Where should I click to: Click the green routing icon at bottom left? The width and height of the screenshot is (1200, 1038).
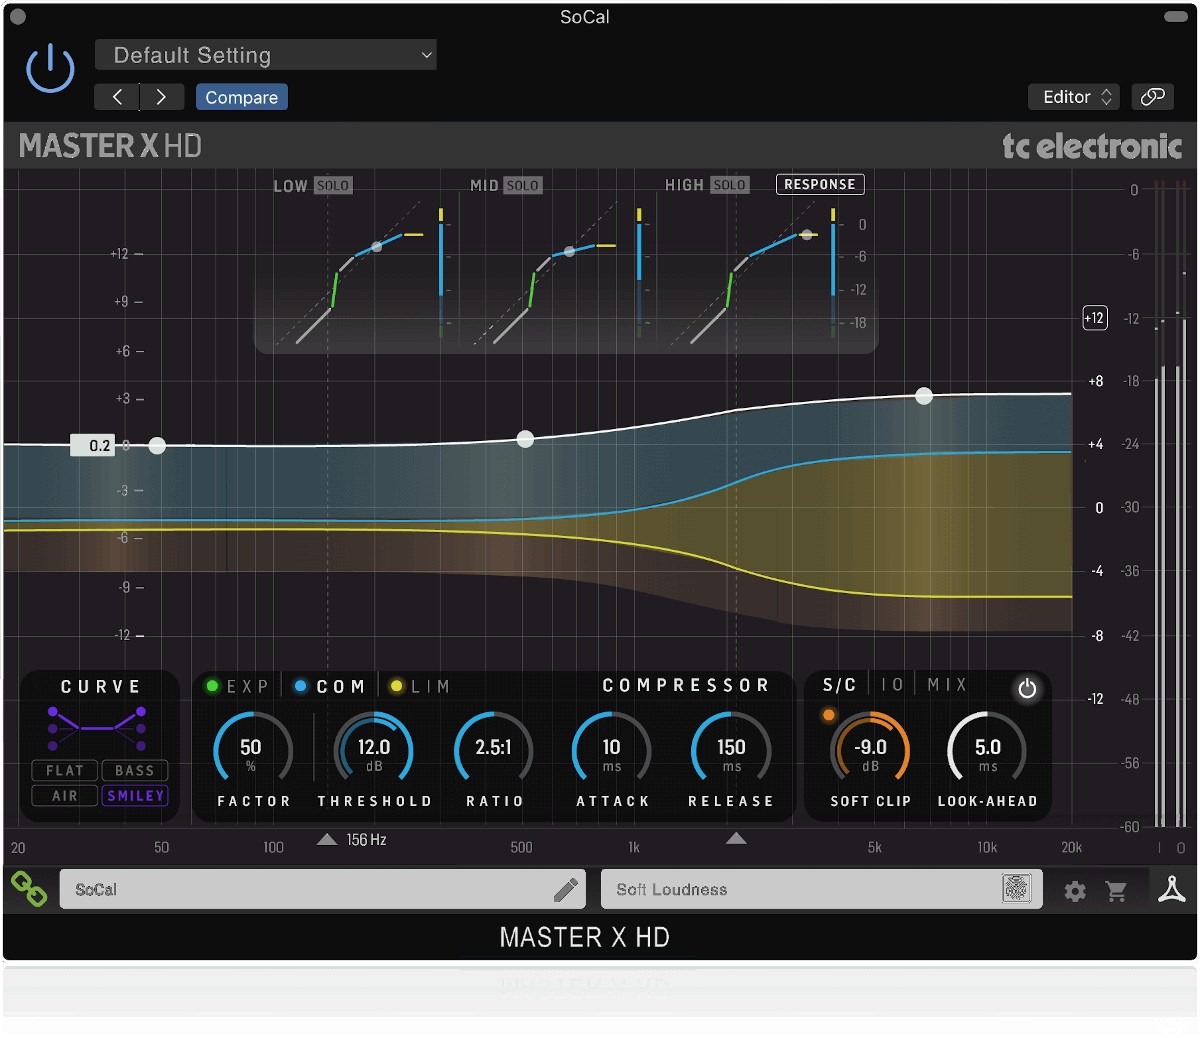click(x=28, y=888)
